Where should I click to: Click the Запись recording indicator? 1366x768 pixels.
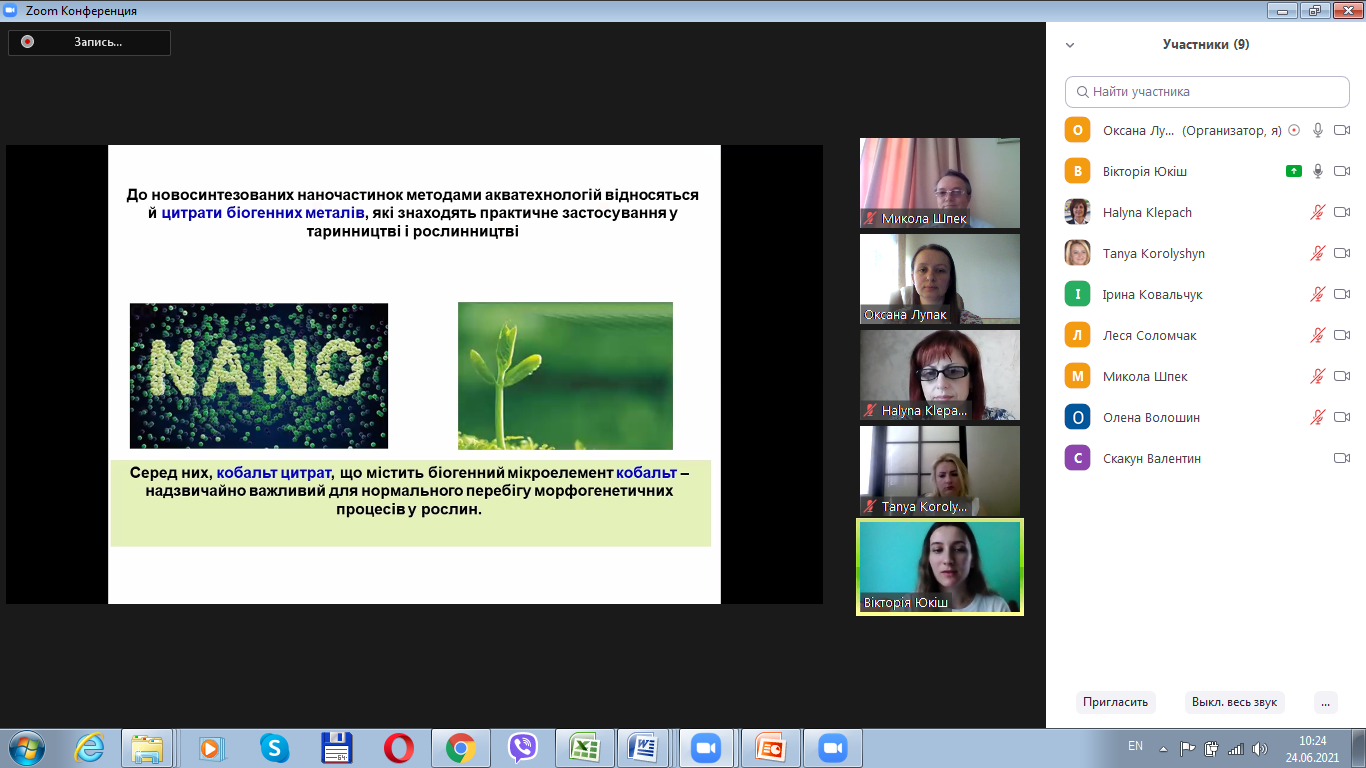89,42
